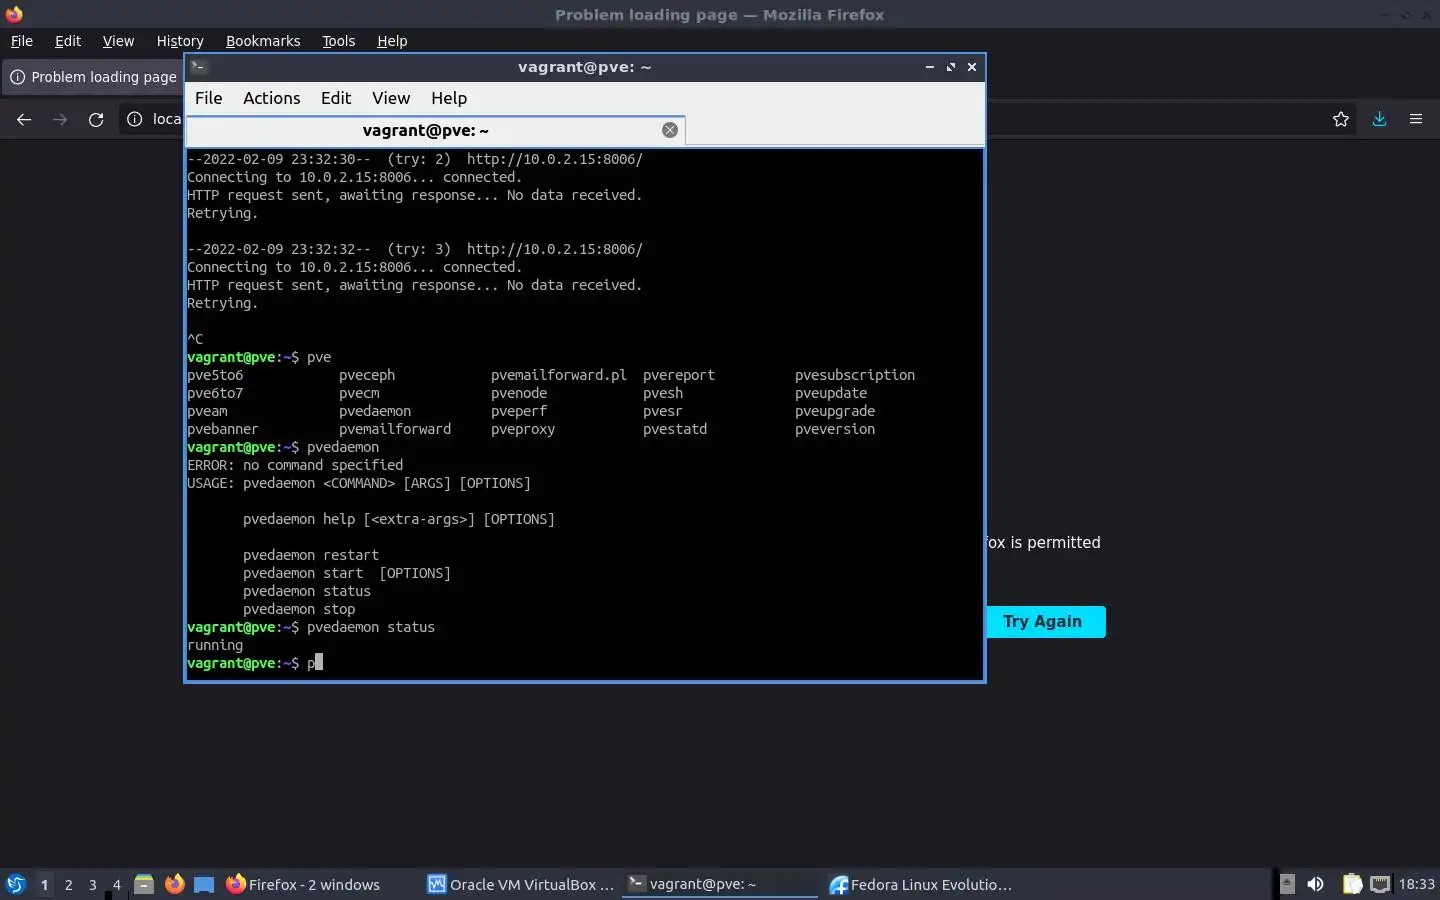Click the site information icon in the URL bar
This screenshot has width=1440, height=900.
coord(135,119)
